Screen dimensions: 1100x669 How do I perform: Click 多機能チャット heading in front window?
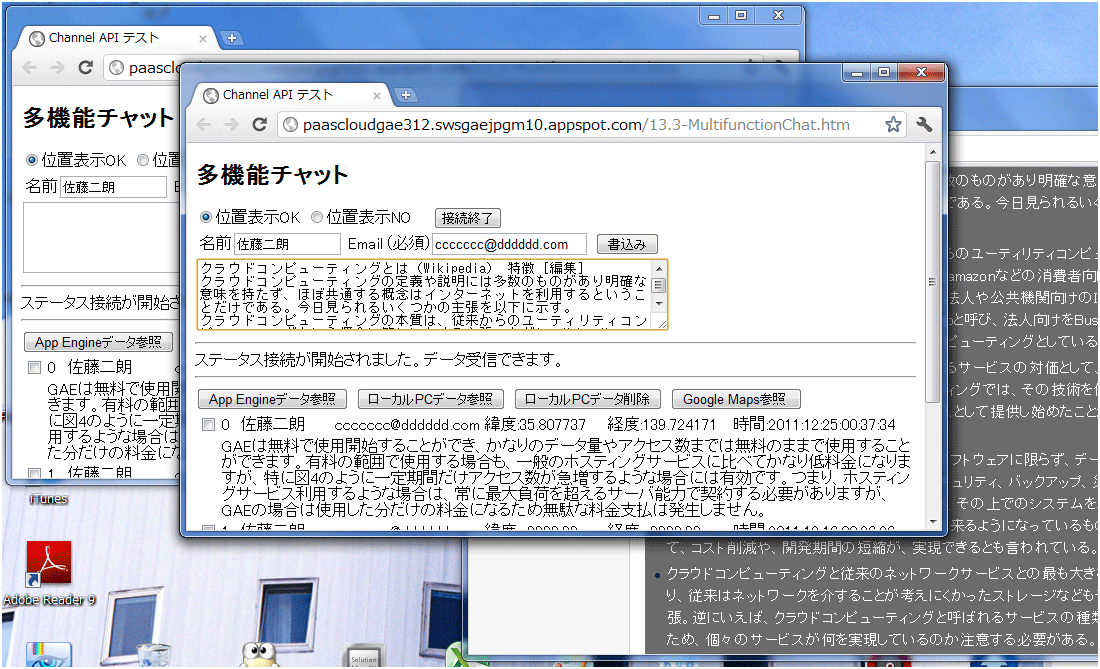click(x=272, y=175)
